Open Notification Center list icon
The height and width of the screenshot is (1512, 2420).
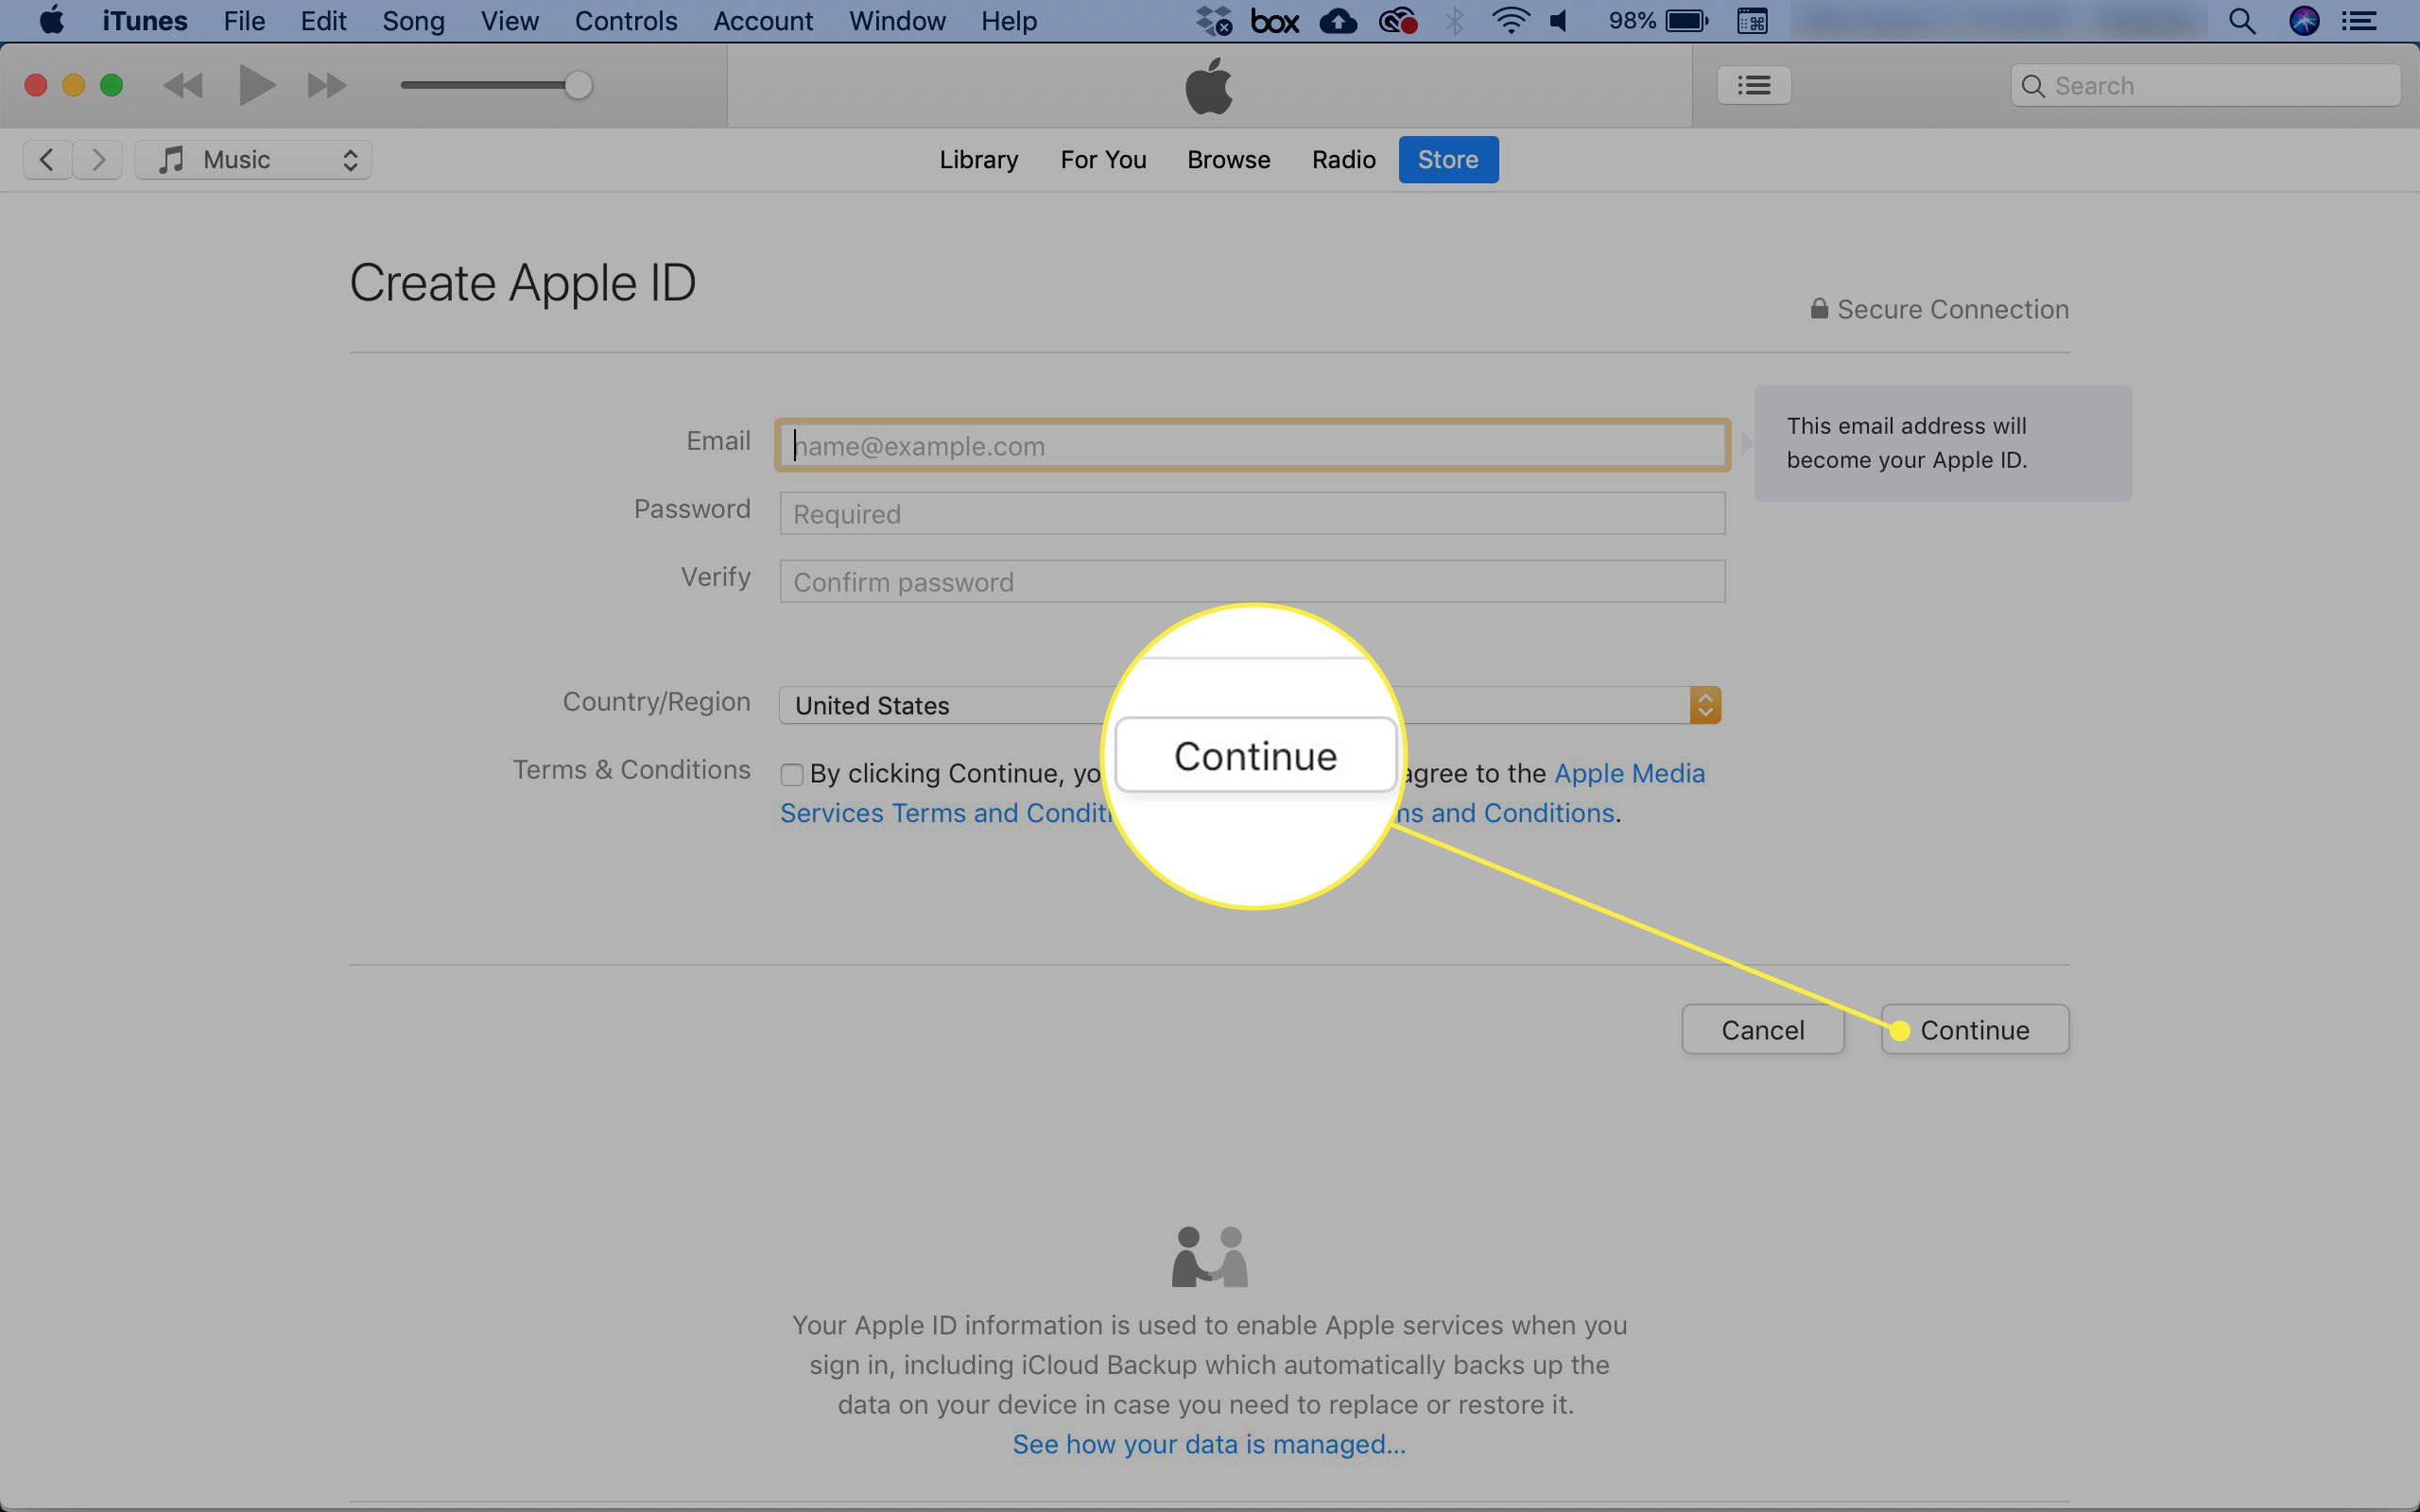(2360, 21)
